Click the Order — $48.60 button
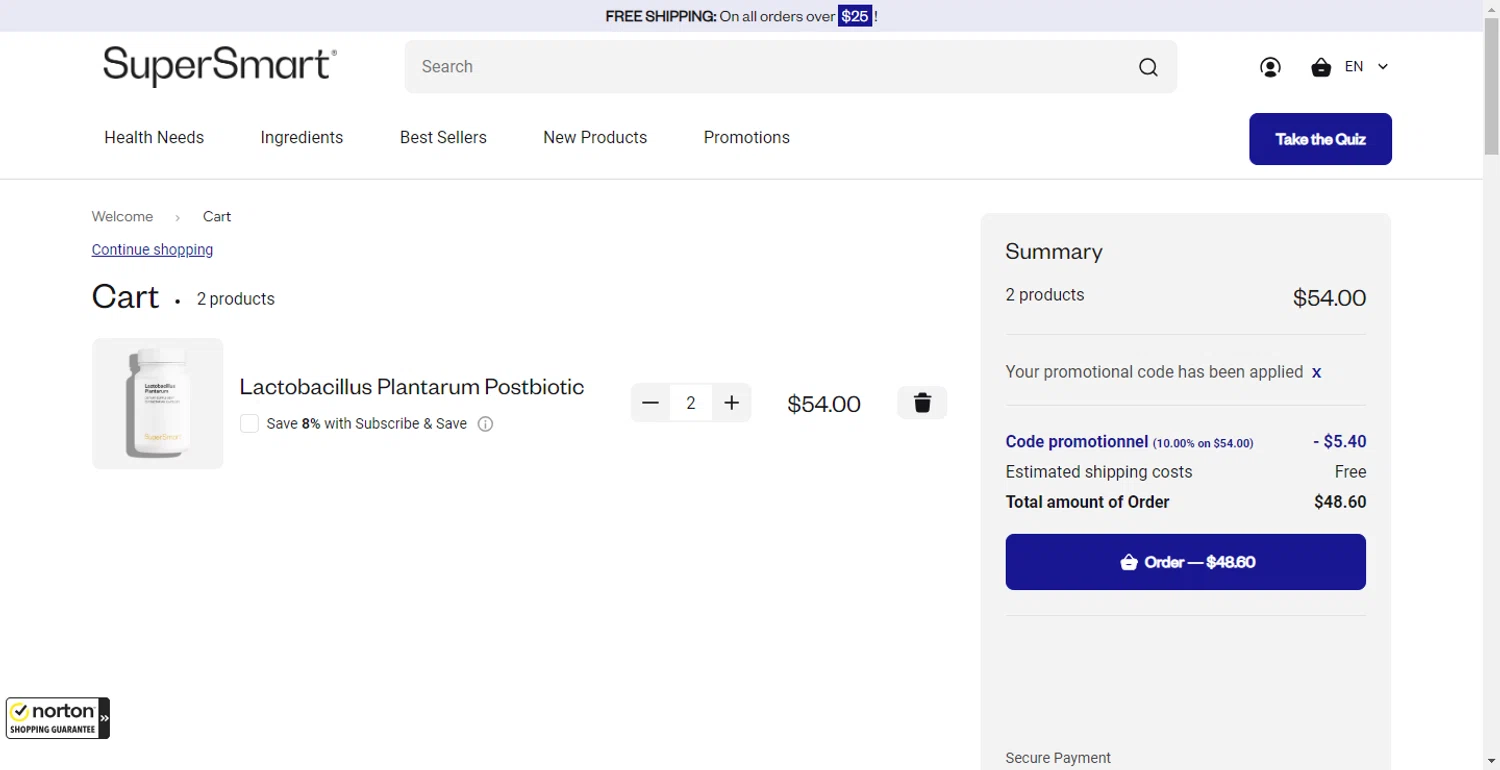 click(1185, 562)
